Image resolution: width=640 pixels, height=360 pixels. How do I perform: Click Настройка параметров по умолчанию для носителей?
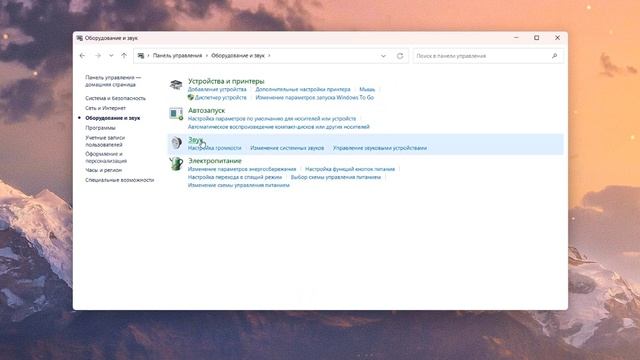click(272, 119)
